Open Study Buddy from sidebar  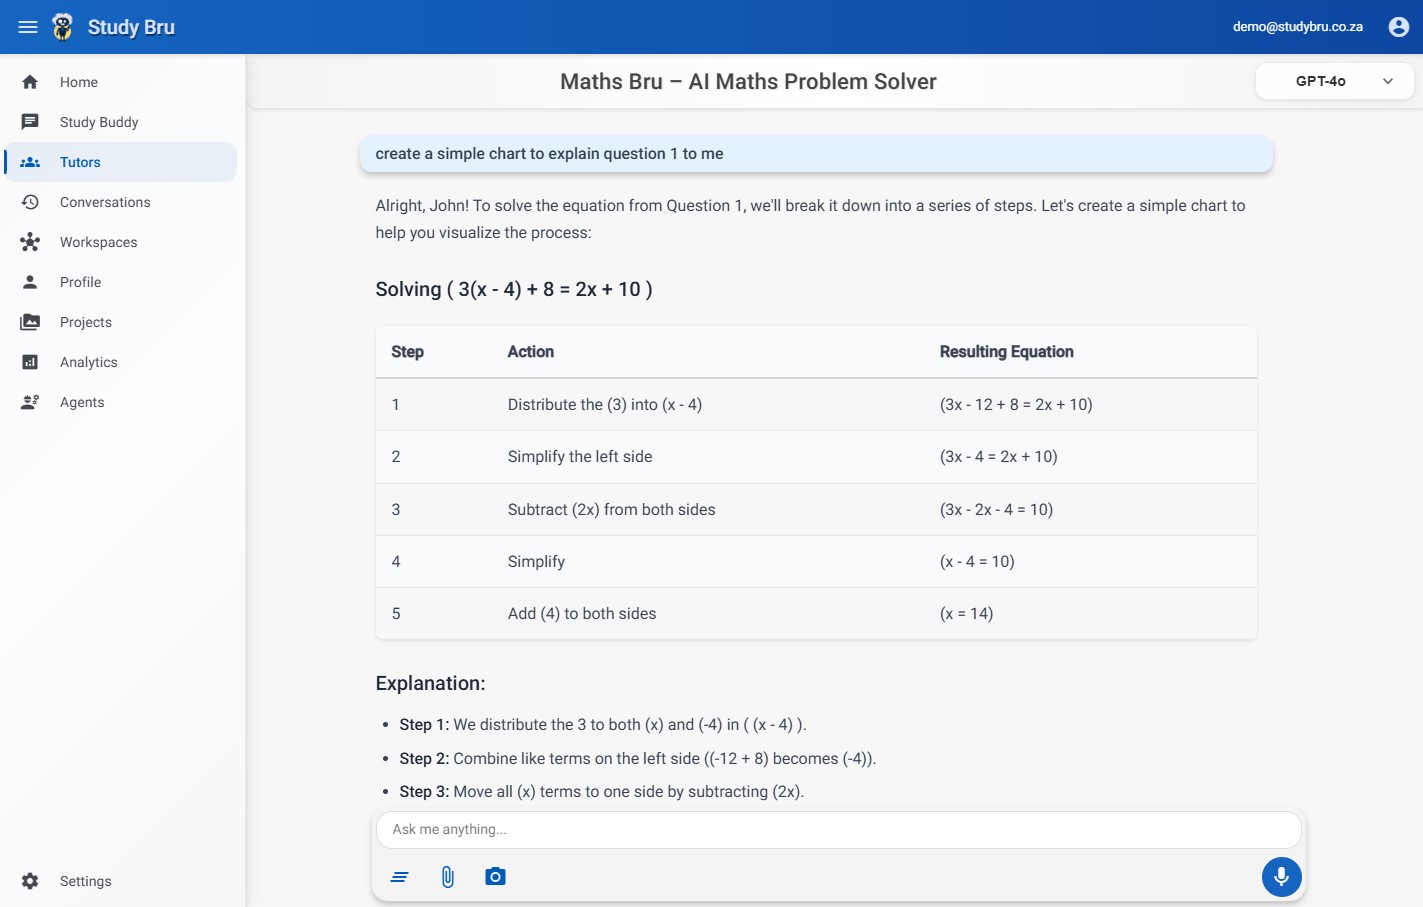[x=98, y=122]
